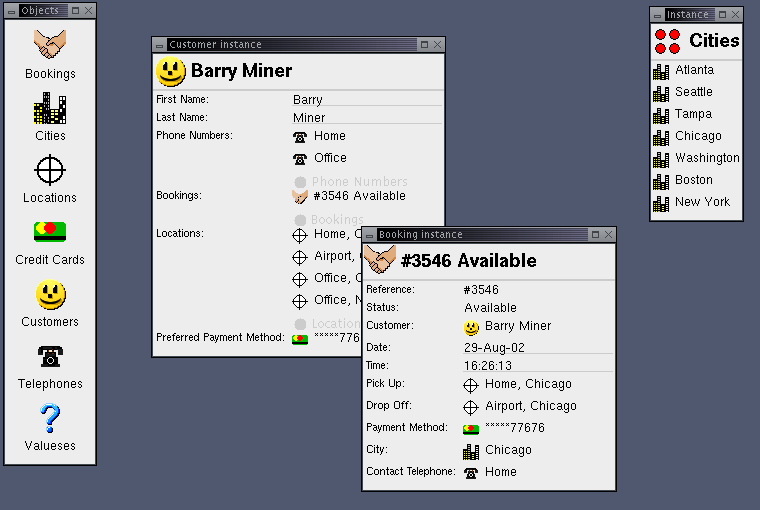Open Cities in the Objects panel

click(50, 108)
